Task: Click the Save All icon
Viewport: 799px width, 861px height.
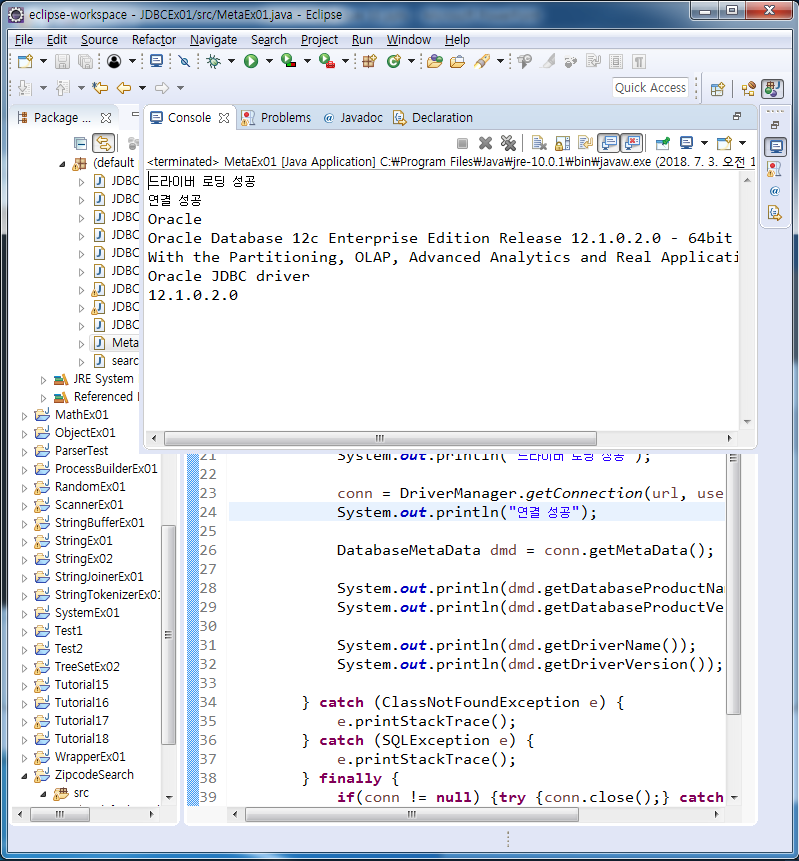Action: pyautogui.click(x=86, y=62)
